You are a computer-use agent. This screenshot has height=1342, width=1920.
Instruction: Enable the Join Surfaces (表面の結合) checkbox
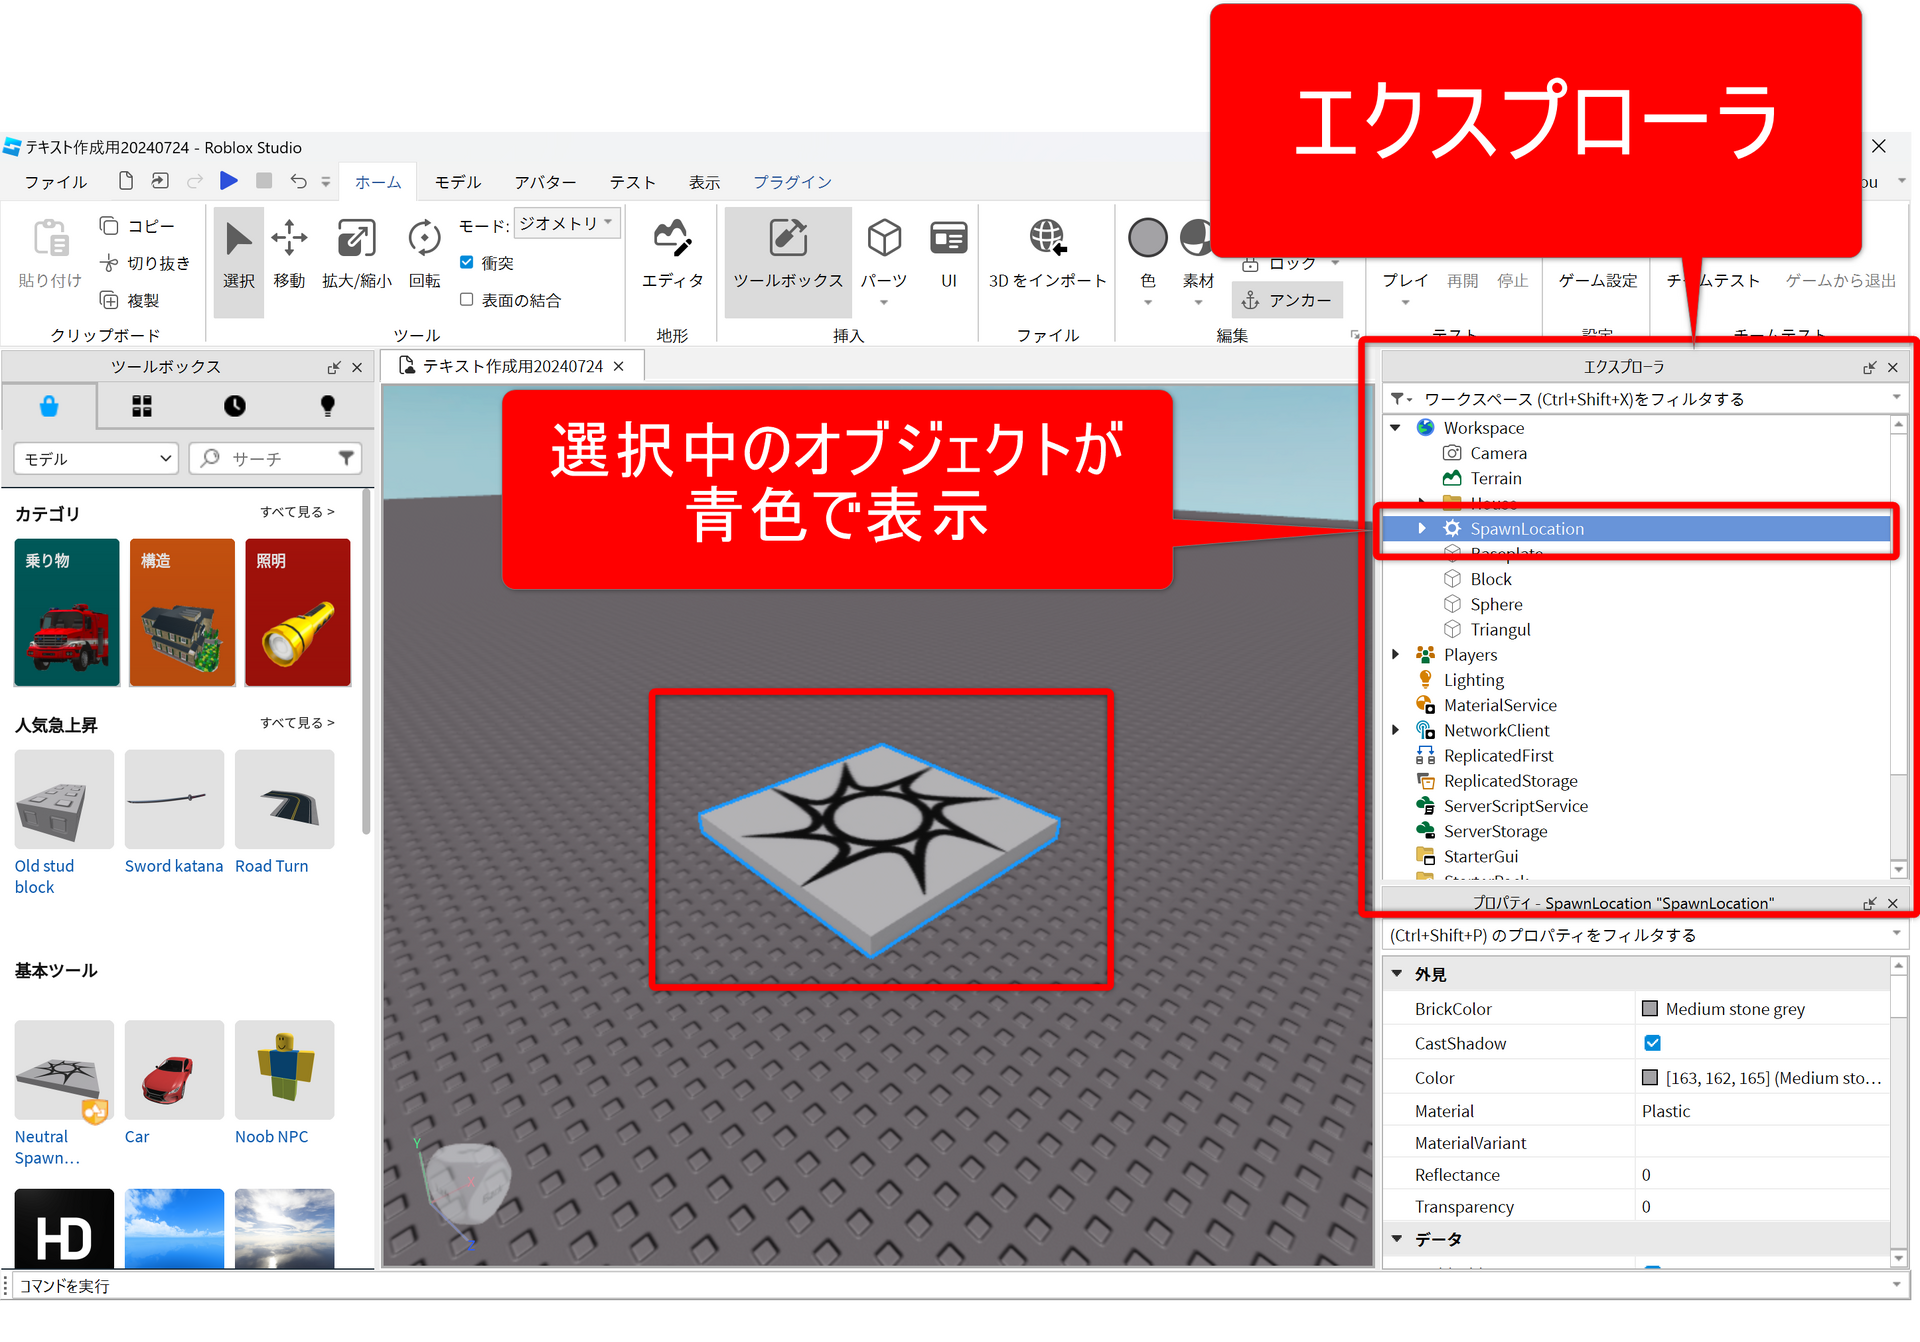click(x=467, y=299)
